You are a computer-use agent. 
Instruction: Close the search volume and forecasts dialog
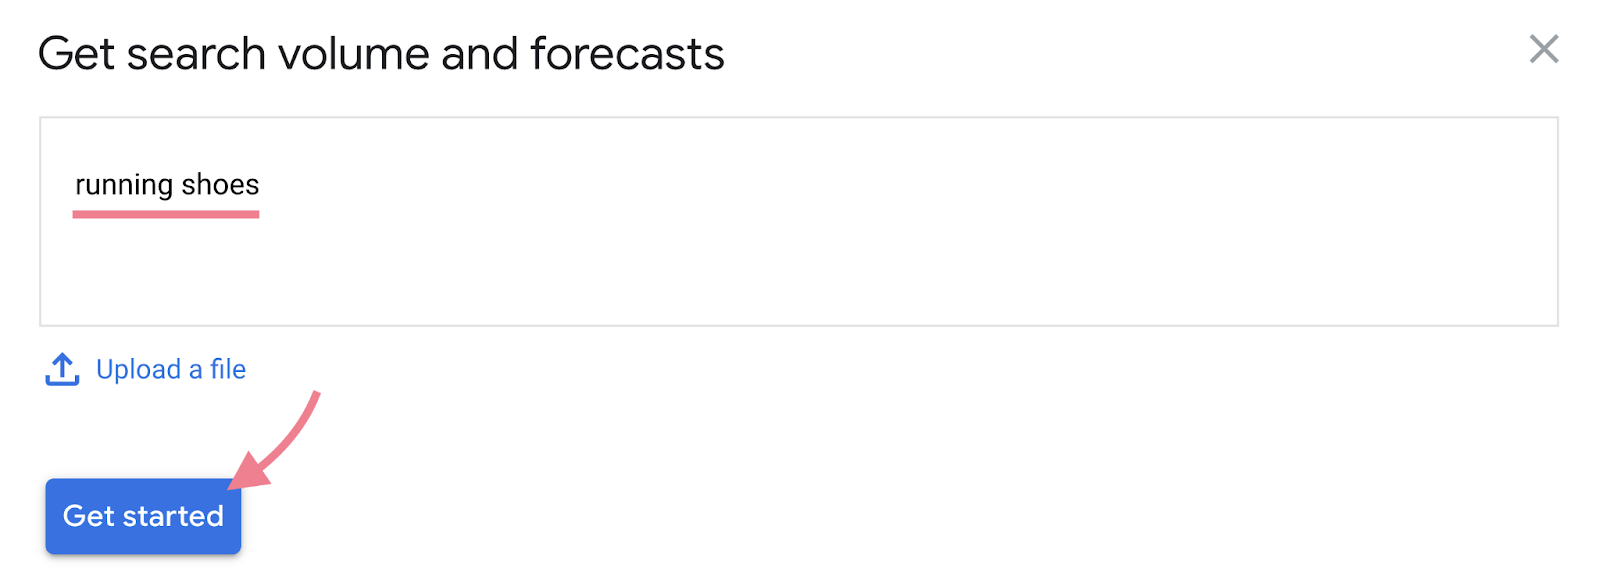pos(1543,49)
